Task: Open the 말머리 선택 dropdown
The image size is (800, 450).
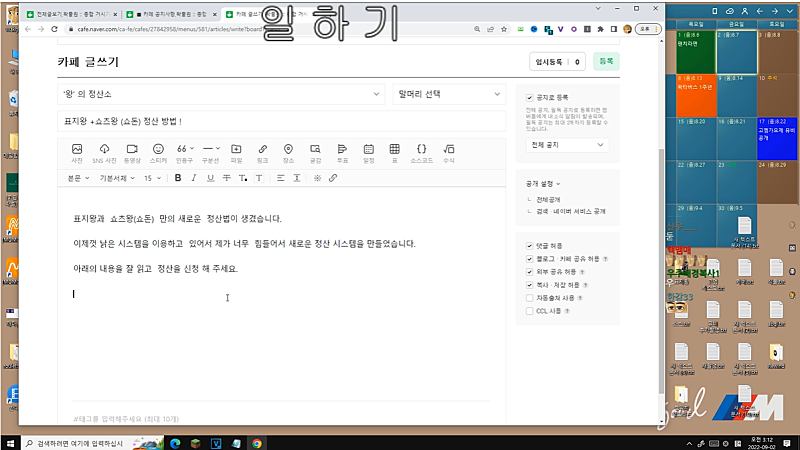Action: coord(449,94)
